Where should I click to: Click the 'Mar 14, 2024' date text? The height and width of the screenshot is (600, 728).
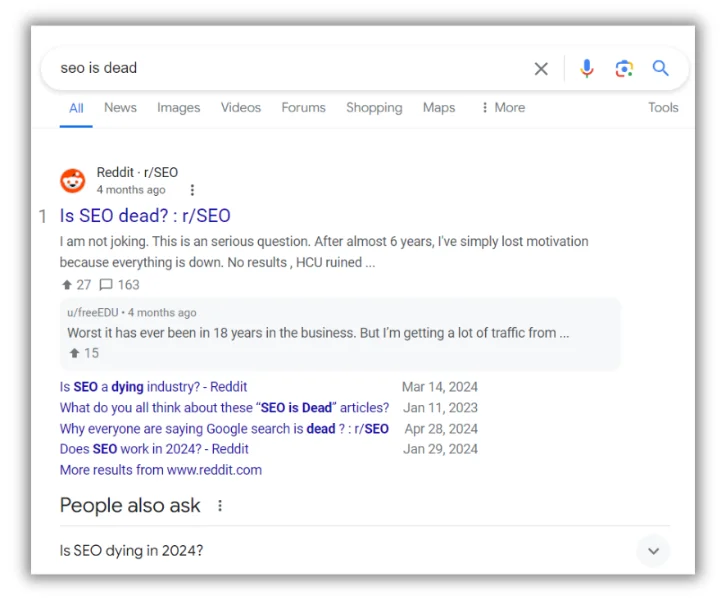(x=440, y=387)
